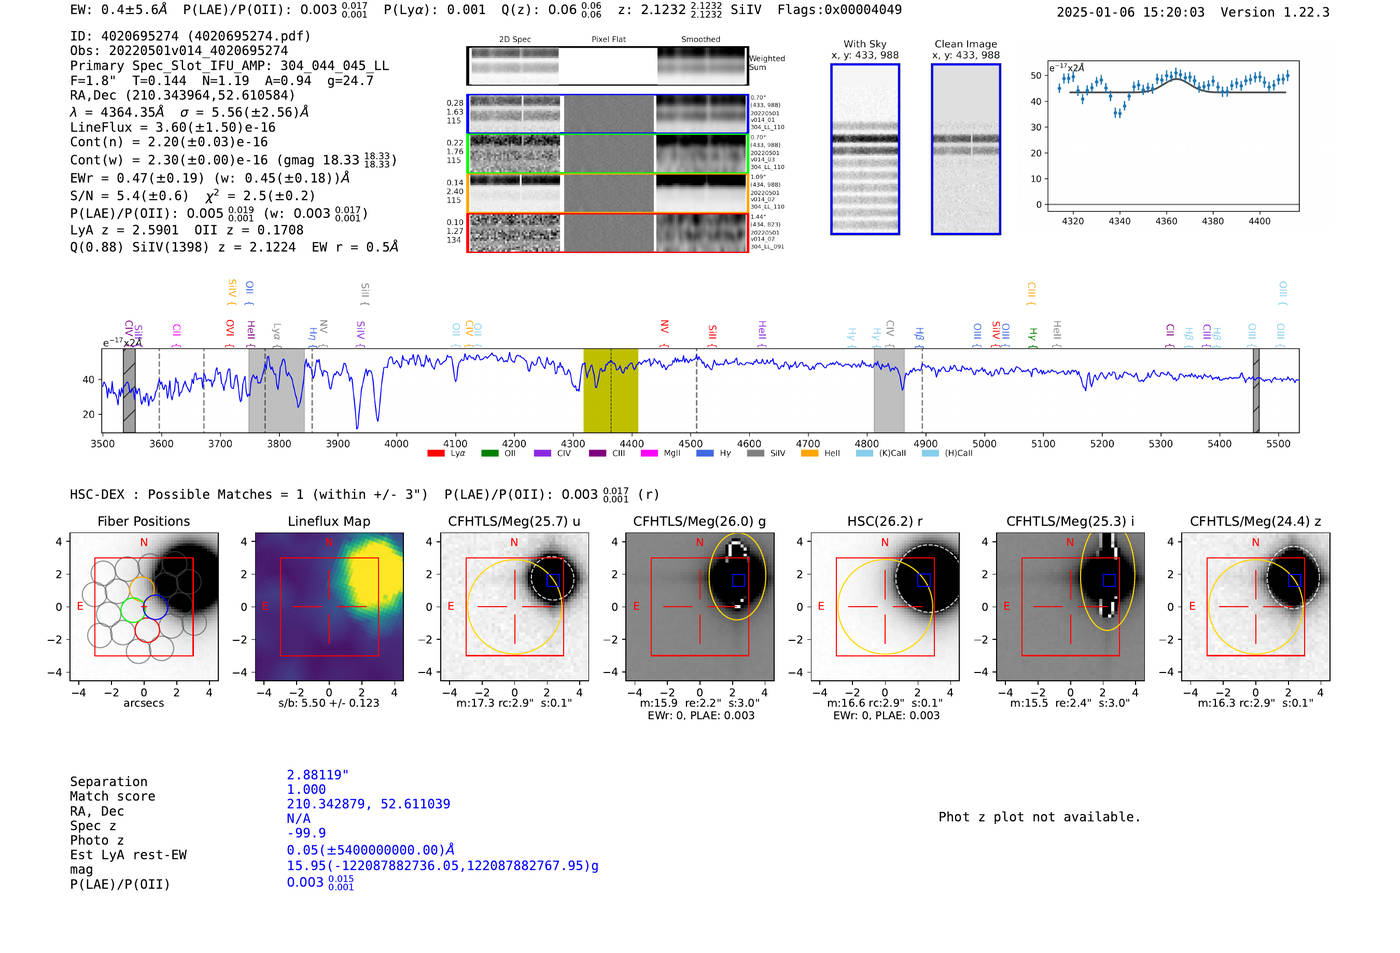Open the Lineflux Map image
Viewport: 1400px width, 953px height.
(x=329, y=606)
